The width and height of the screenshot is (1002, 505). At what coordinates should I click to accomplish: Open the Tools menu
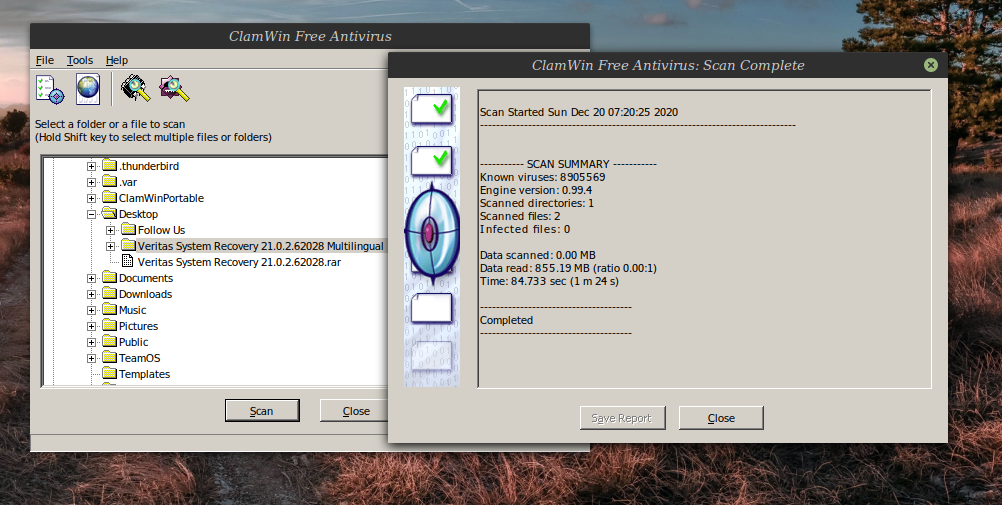[x=80, y=60]
